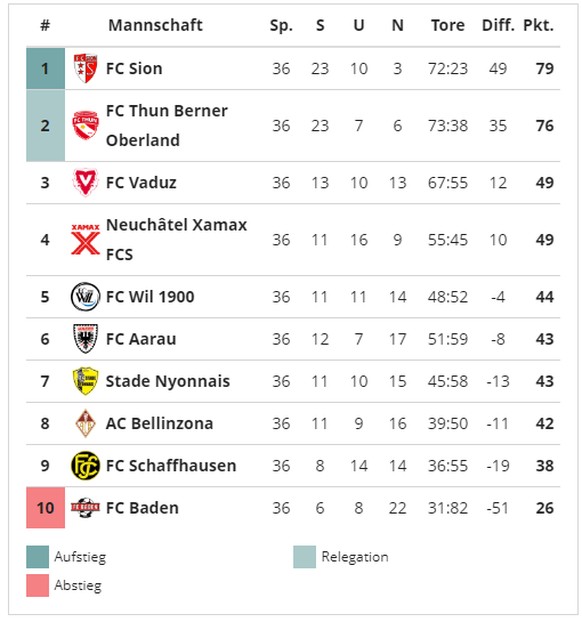Screen dimensions: 582x622
Task: Click the FC Aarau eagle crest
Action: [x=85, y=339]
